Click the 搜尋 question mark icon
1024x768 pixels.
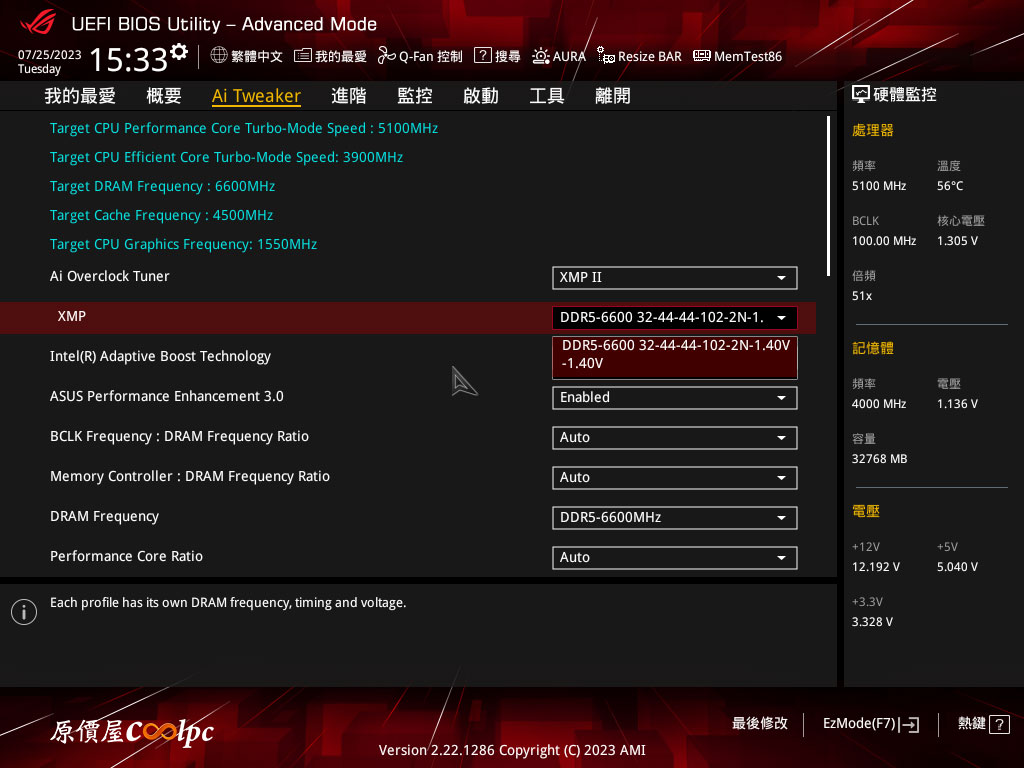tap(483, 56)
